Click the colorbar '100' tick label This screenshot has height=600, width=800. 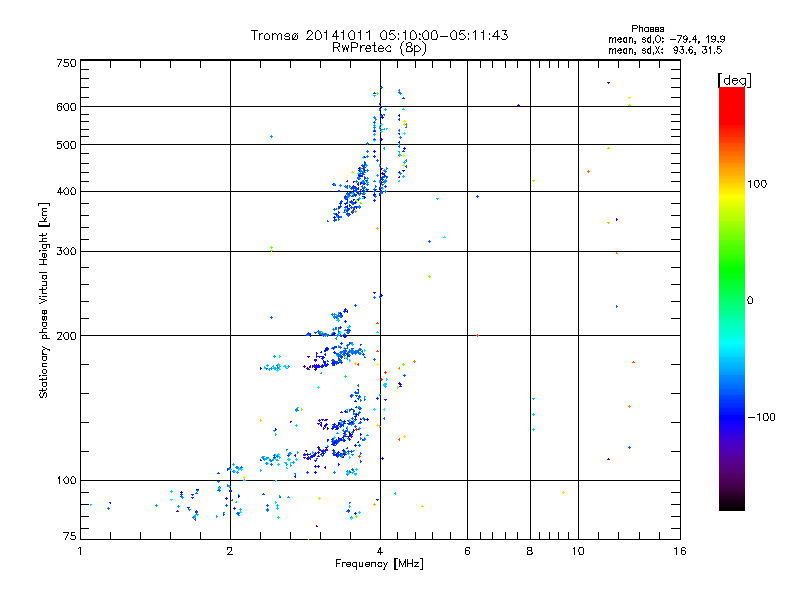[757, 184]
